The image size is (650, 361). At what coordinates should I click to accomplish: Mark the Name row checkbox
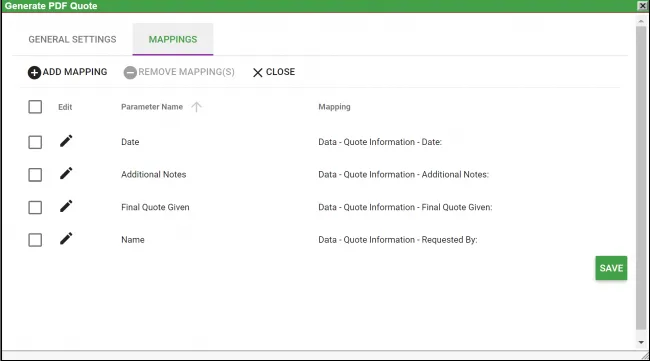35,240
